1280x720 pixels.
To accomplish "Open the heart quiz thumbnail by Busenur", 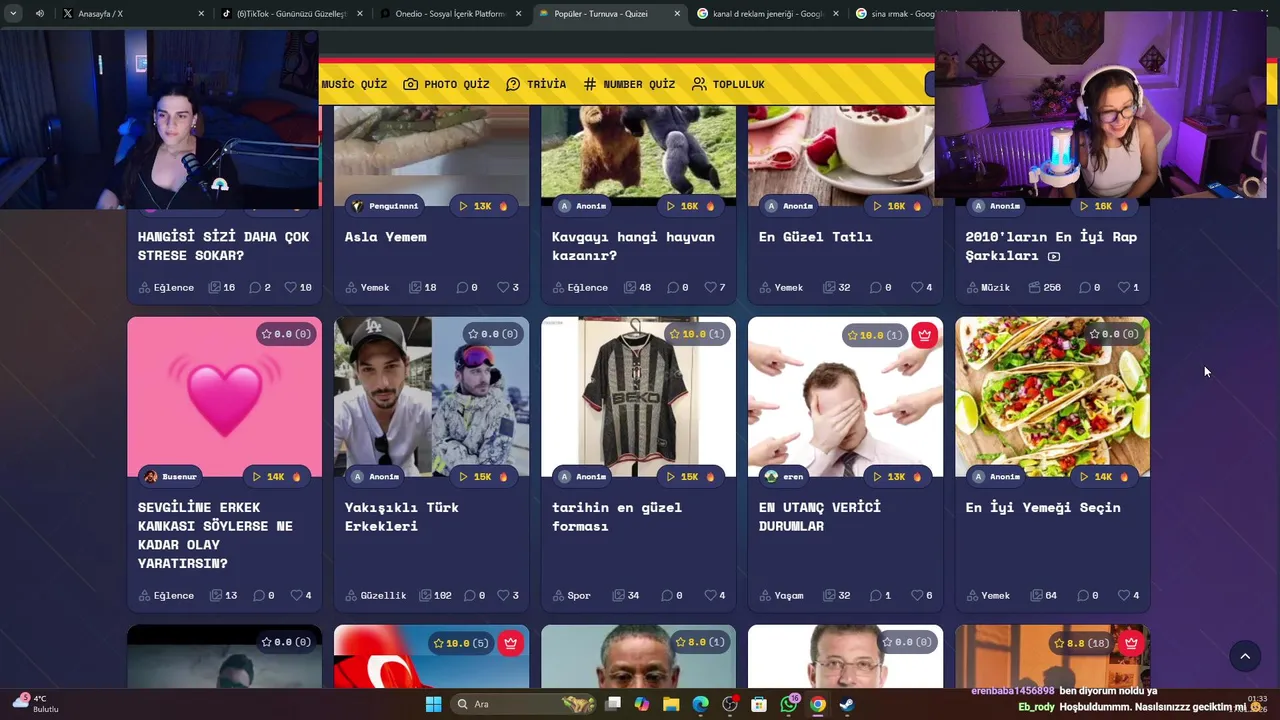I will tap(224, 396).
